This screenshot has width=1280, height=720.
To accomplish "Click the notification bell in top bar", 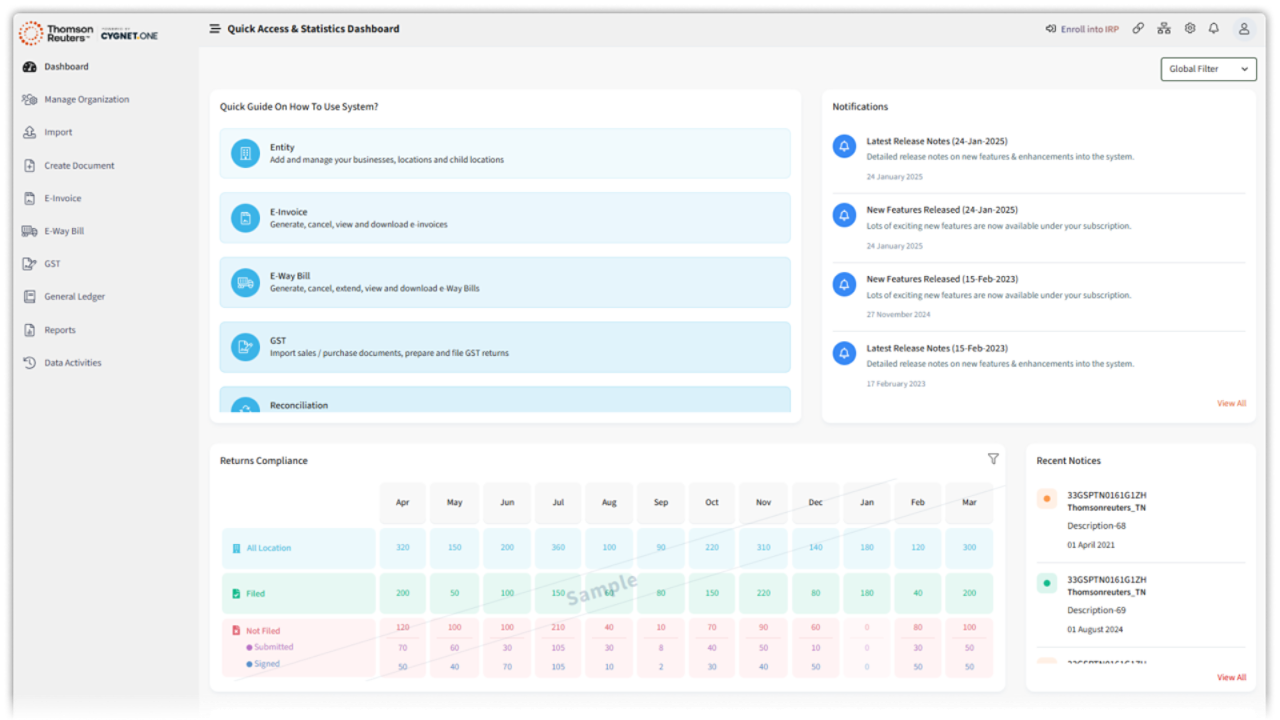I will (x=1214, y=29).
